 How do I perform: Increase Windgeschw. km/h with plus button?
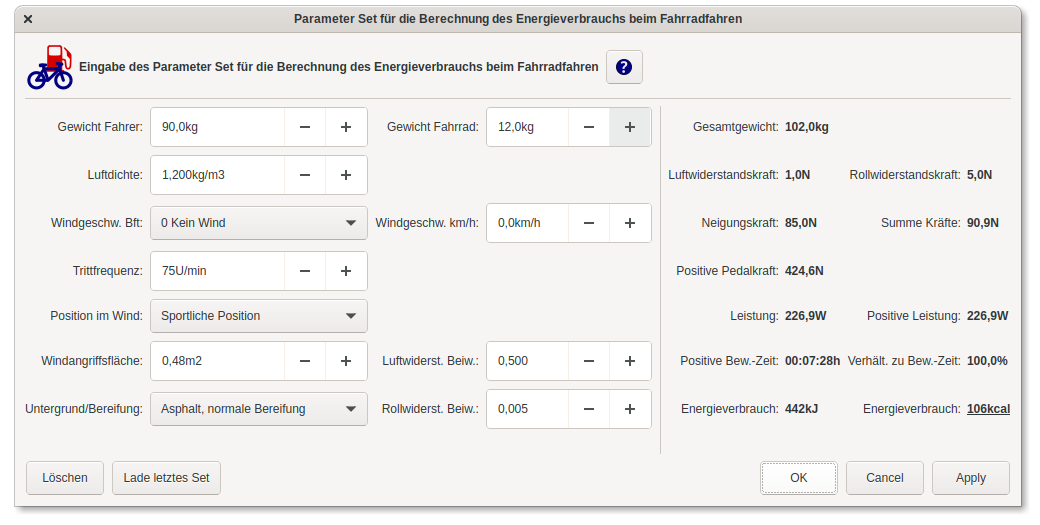pyautogui.click(x=630, y=223)
